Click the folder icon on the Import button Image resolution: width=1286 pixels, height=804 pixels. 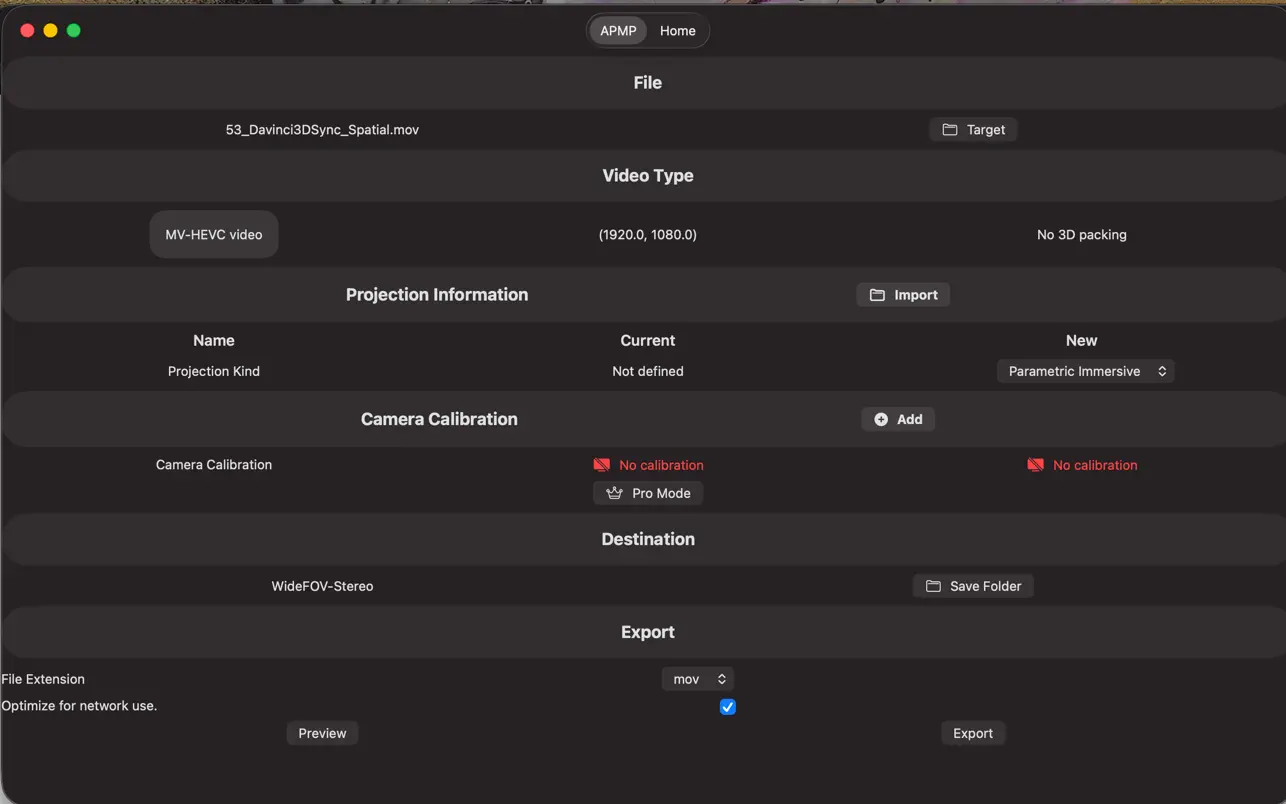(x=878, y=294)
